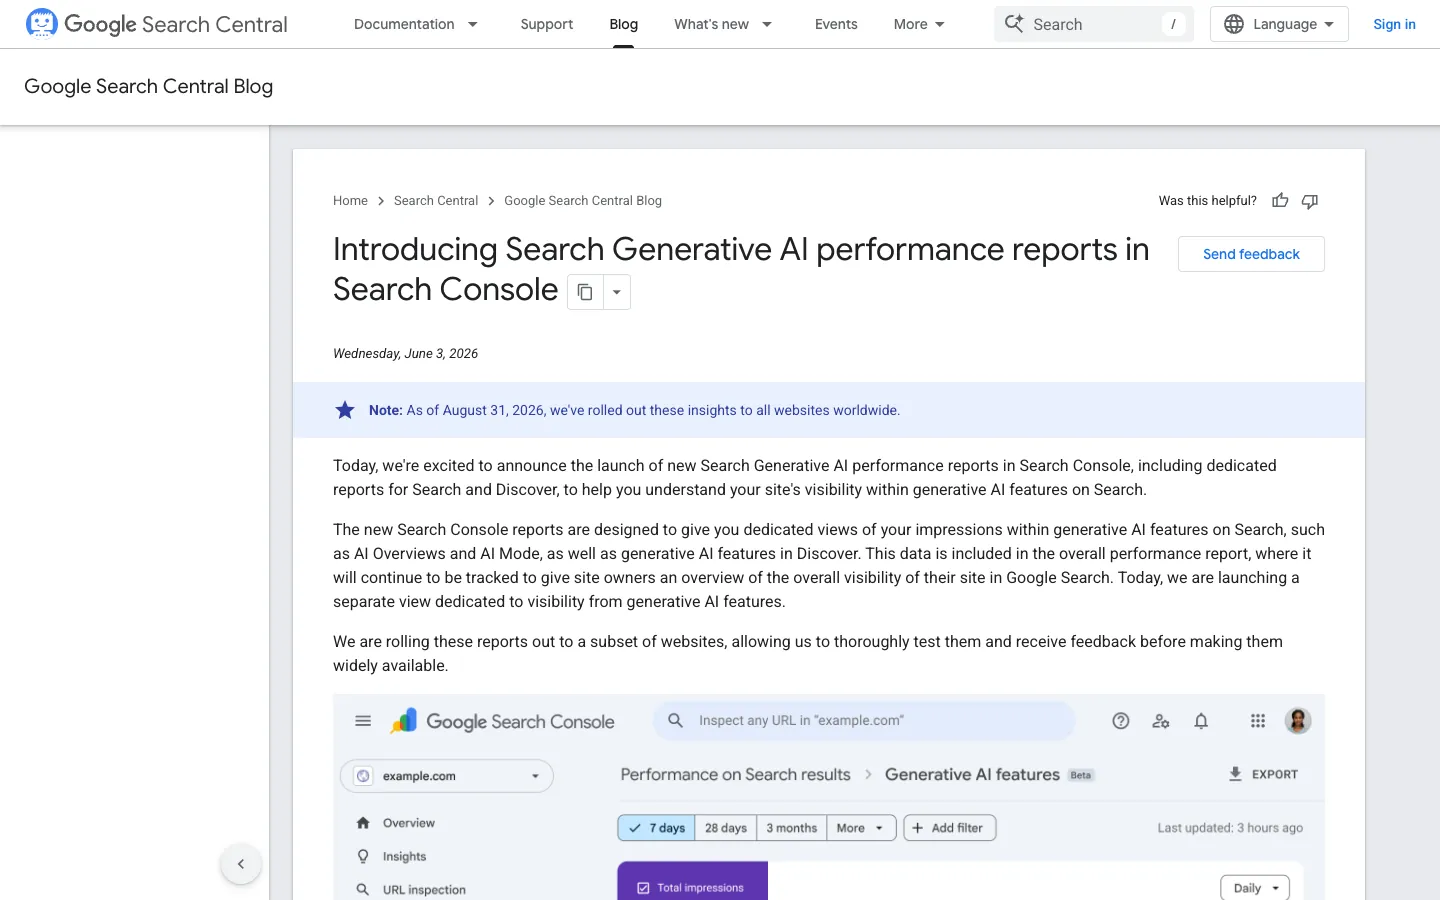Image resolution: width=1440 pixels, height=900 pixels.
Task: Toggle the Total impressions checkbox
Action: (x=643, y=888)
